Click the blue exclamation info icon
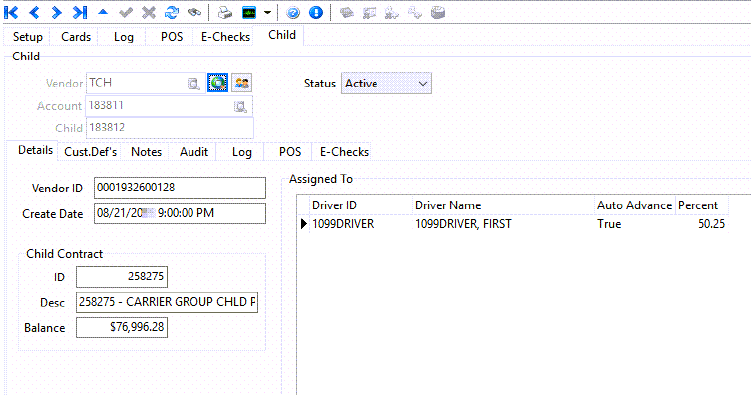The image size is (751, 395). [316, 13]
